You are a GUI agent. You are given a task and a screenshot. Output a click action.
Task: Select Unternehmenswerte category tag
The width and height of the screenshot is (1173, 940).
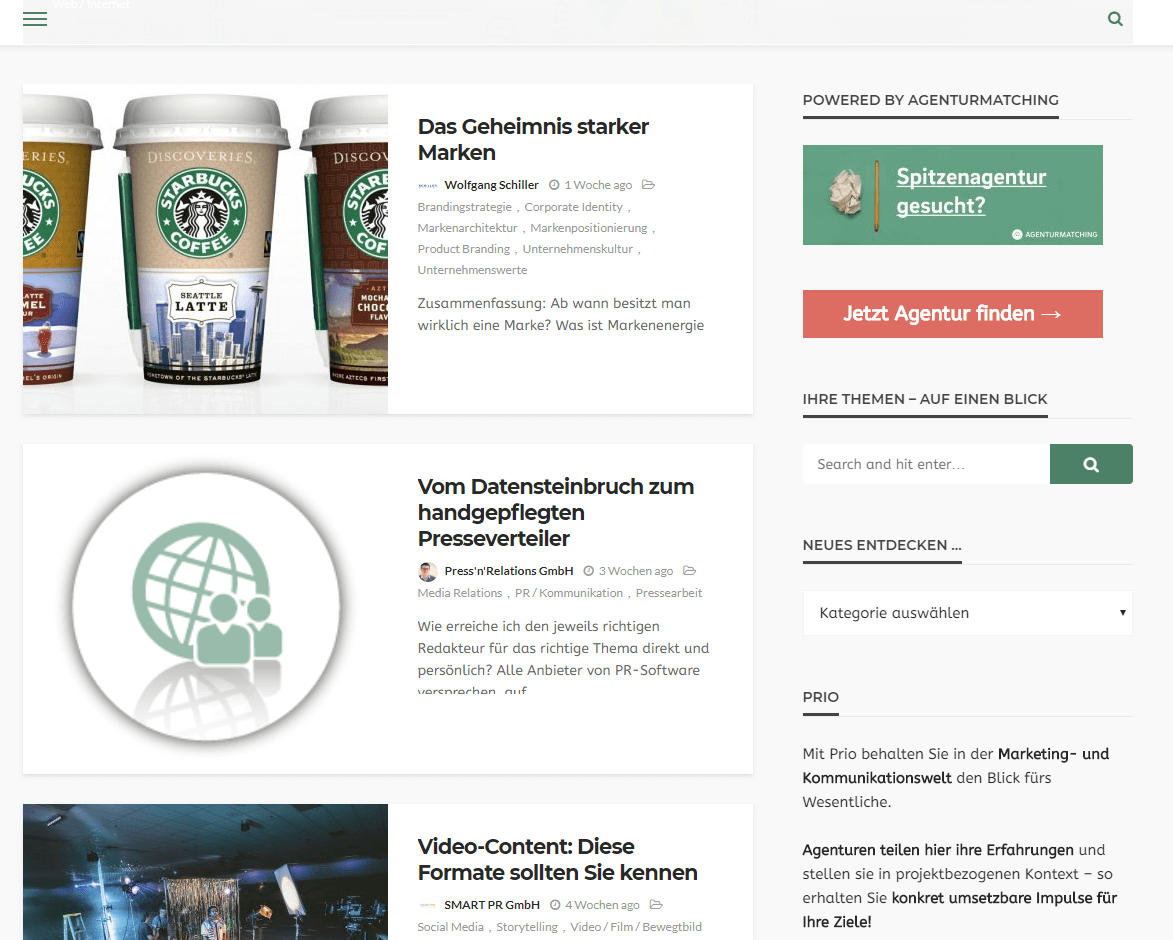(x=472, y=270)
